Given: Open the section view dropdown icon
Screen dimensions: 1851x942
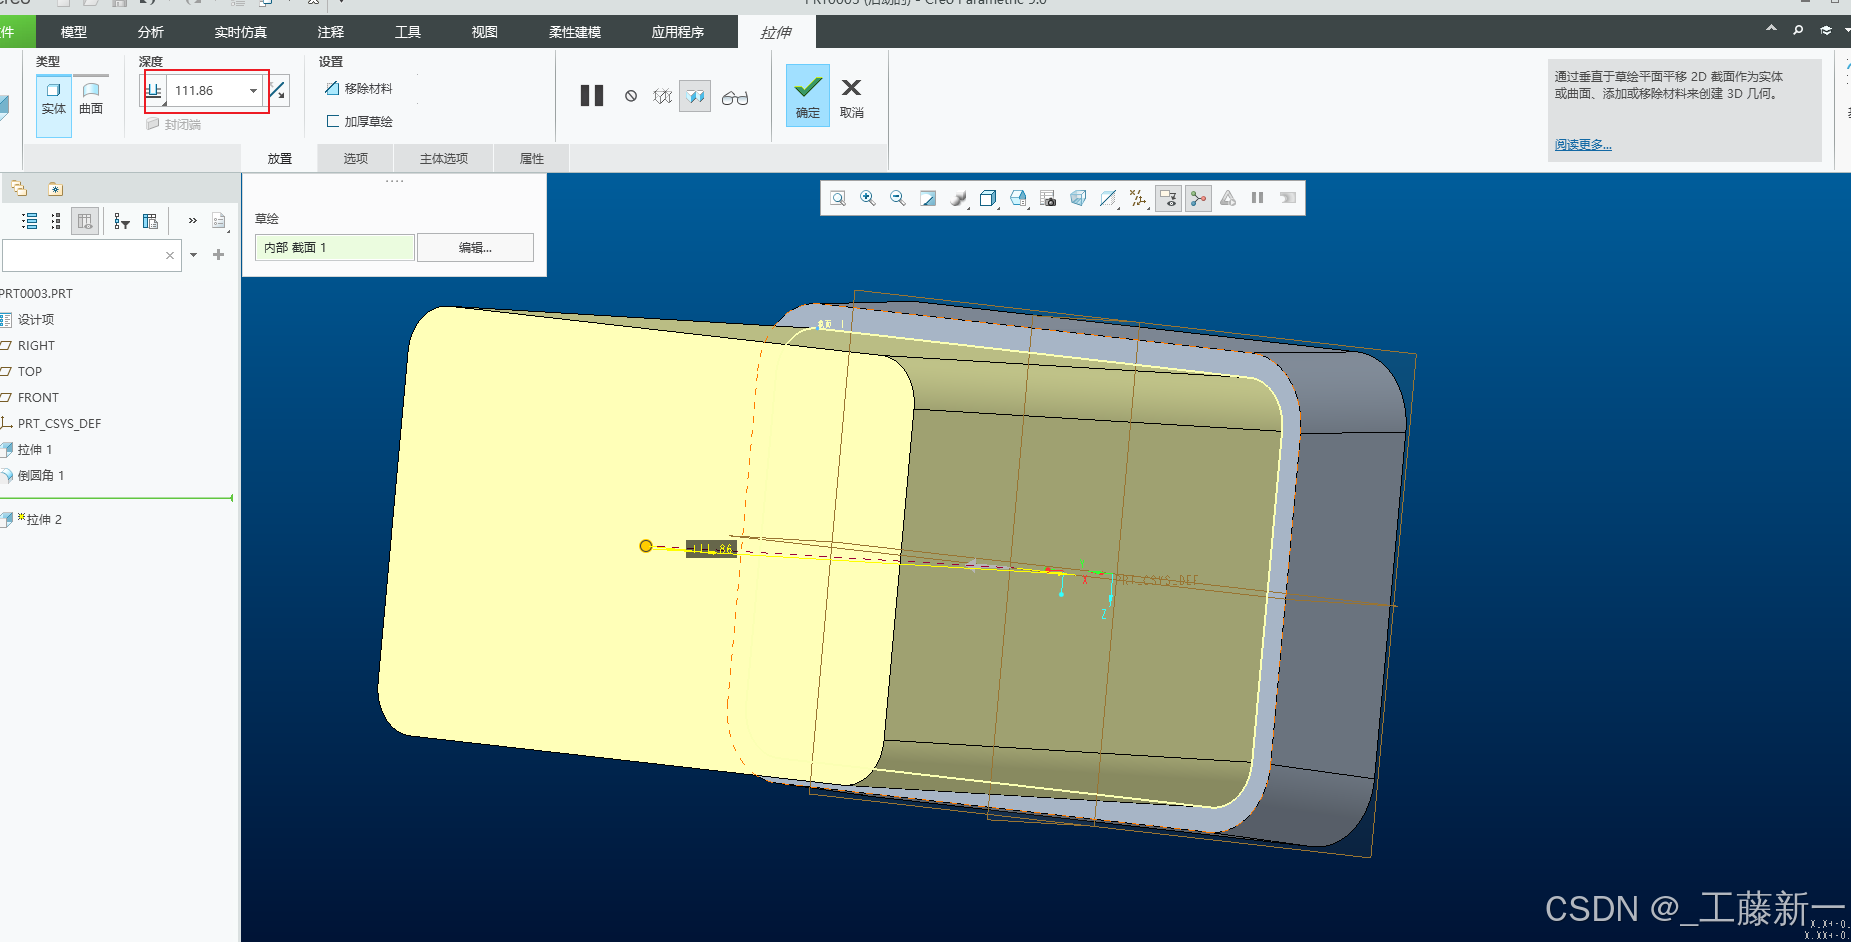Looking at the screenshot, I should pos(1108,198).
